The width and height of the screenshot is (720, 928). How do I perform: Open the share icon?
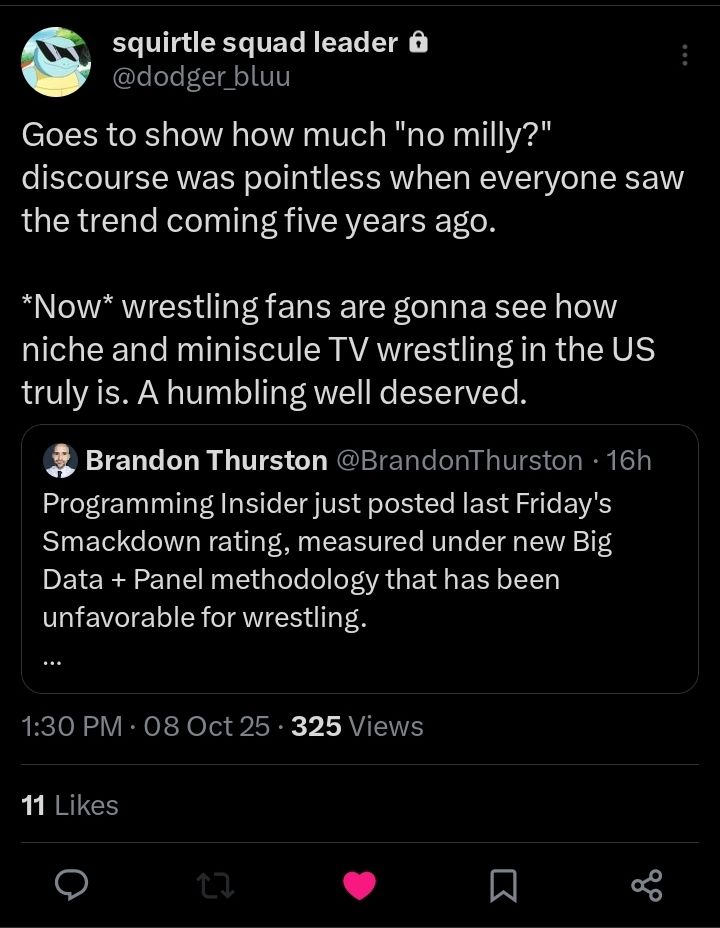647,885
